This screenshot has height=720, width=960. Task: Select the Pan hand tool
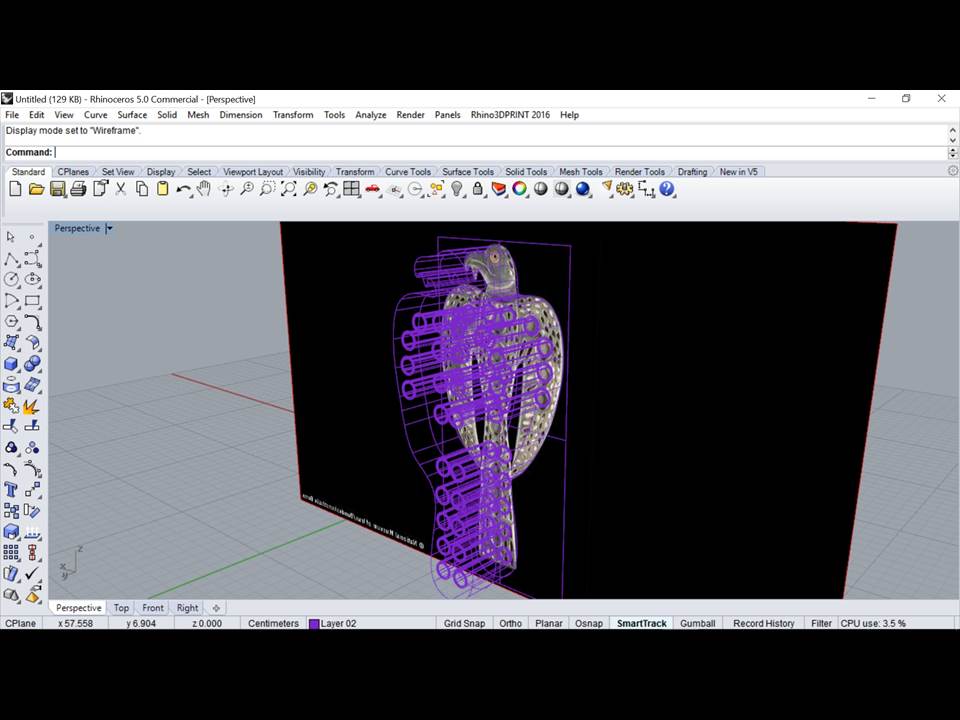pos(205,189)
